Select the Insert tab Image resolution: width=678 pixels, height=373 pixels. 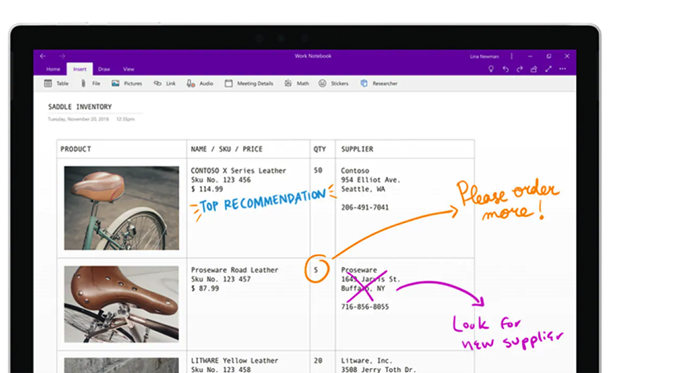click(x=80, y=69)
